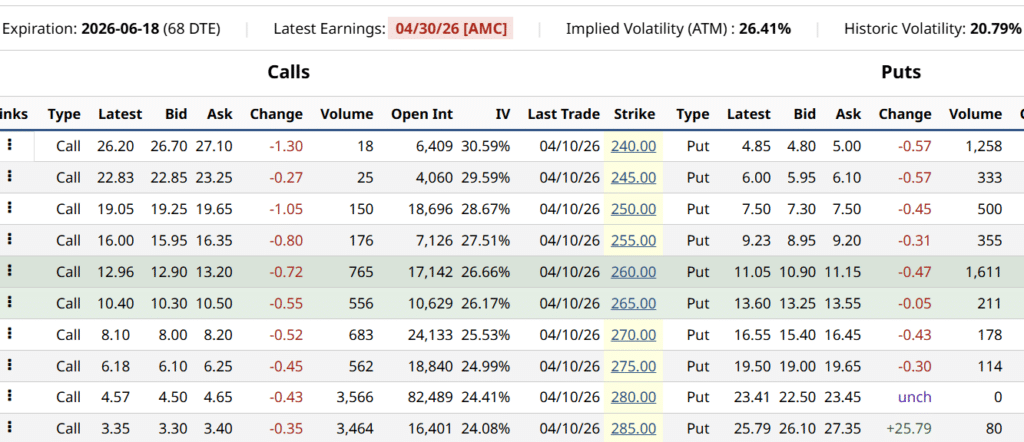
Task: Sort by the calls Volume column header
Action: (x=347, y=114)
